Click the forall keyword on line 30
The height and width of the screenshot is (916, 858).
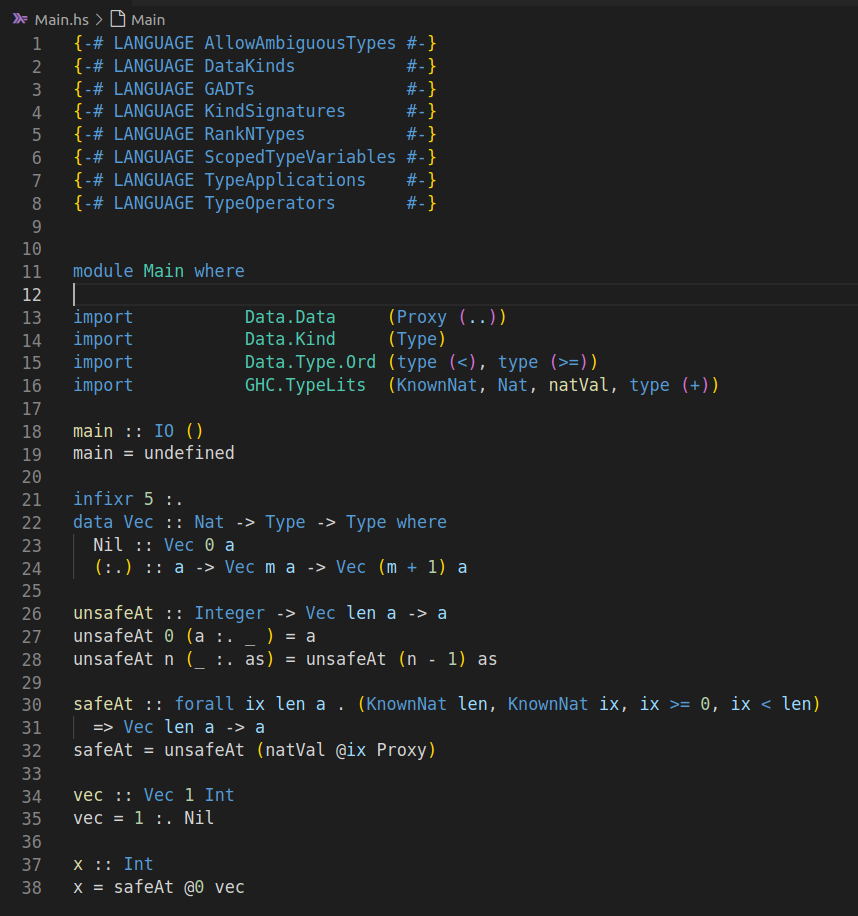(x=204, y=704)
